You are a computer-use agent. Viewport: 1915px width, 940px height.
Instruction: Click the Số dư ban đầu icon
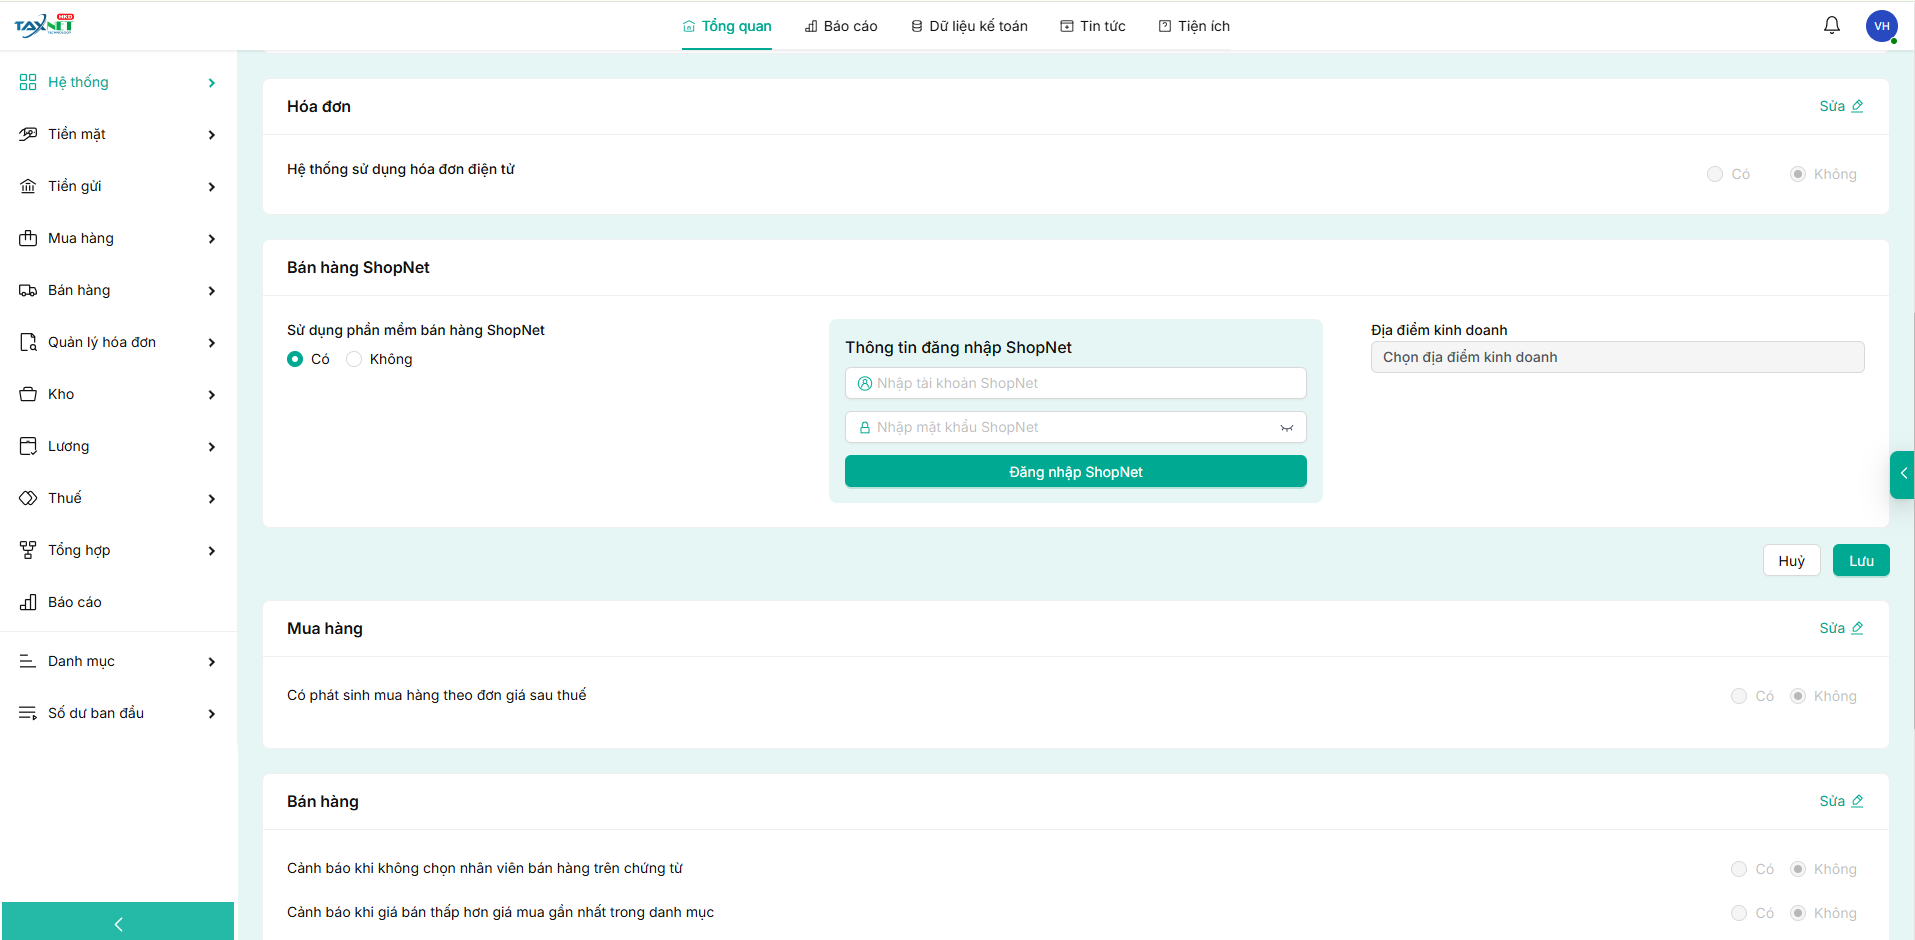(x=28, y=713)
